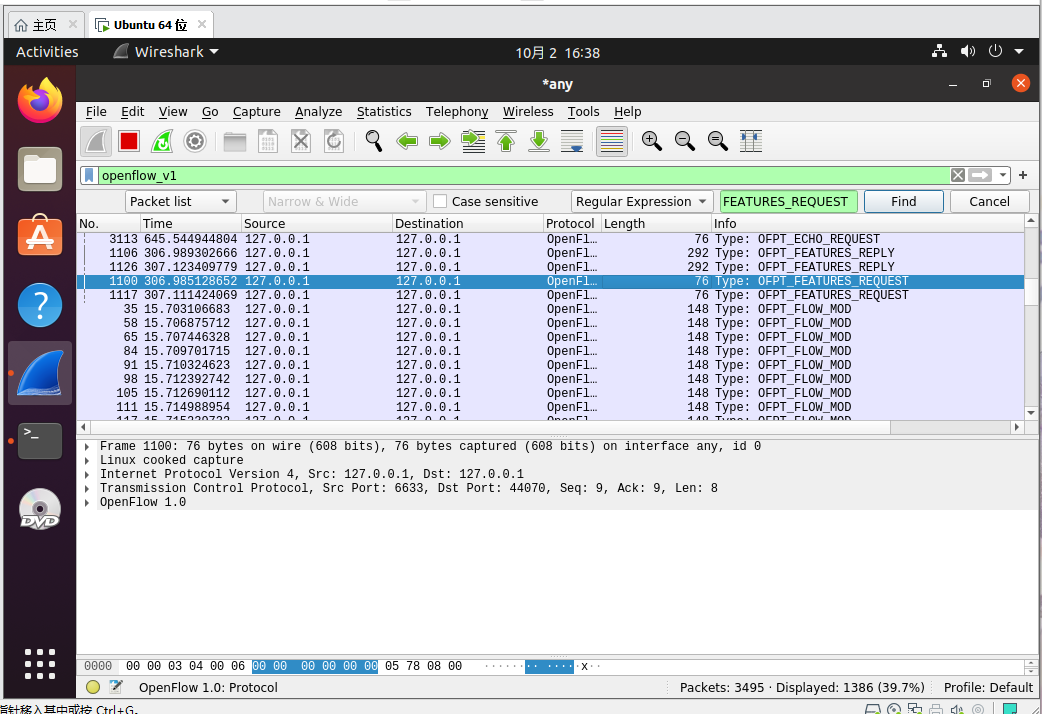Image resolution: width=1042 pixels, height=714 pixels.
Task: Open Firefox from the Ubuntu dock
Action: [40, 100]
